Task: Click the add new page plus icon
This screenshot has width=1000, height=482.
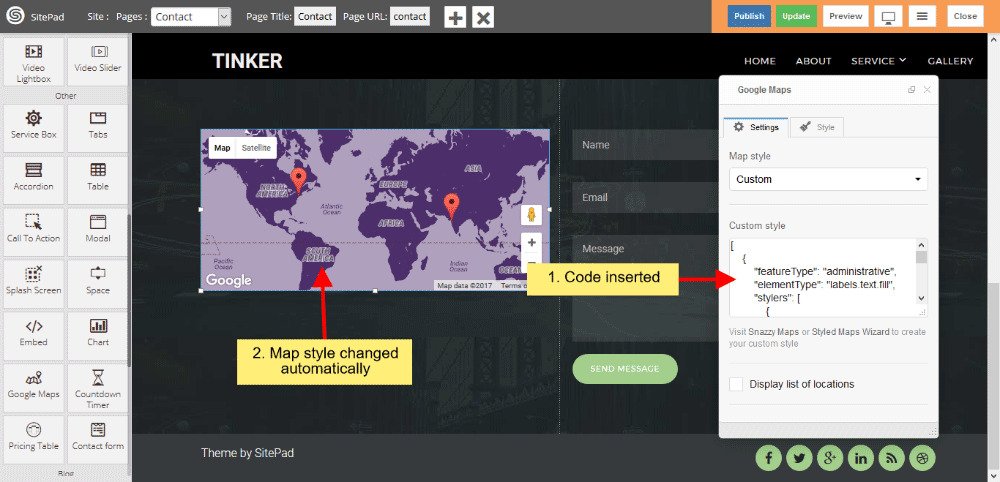Action: point(455,17)
